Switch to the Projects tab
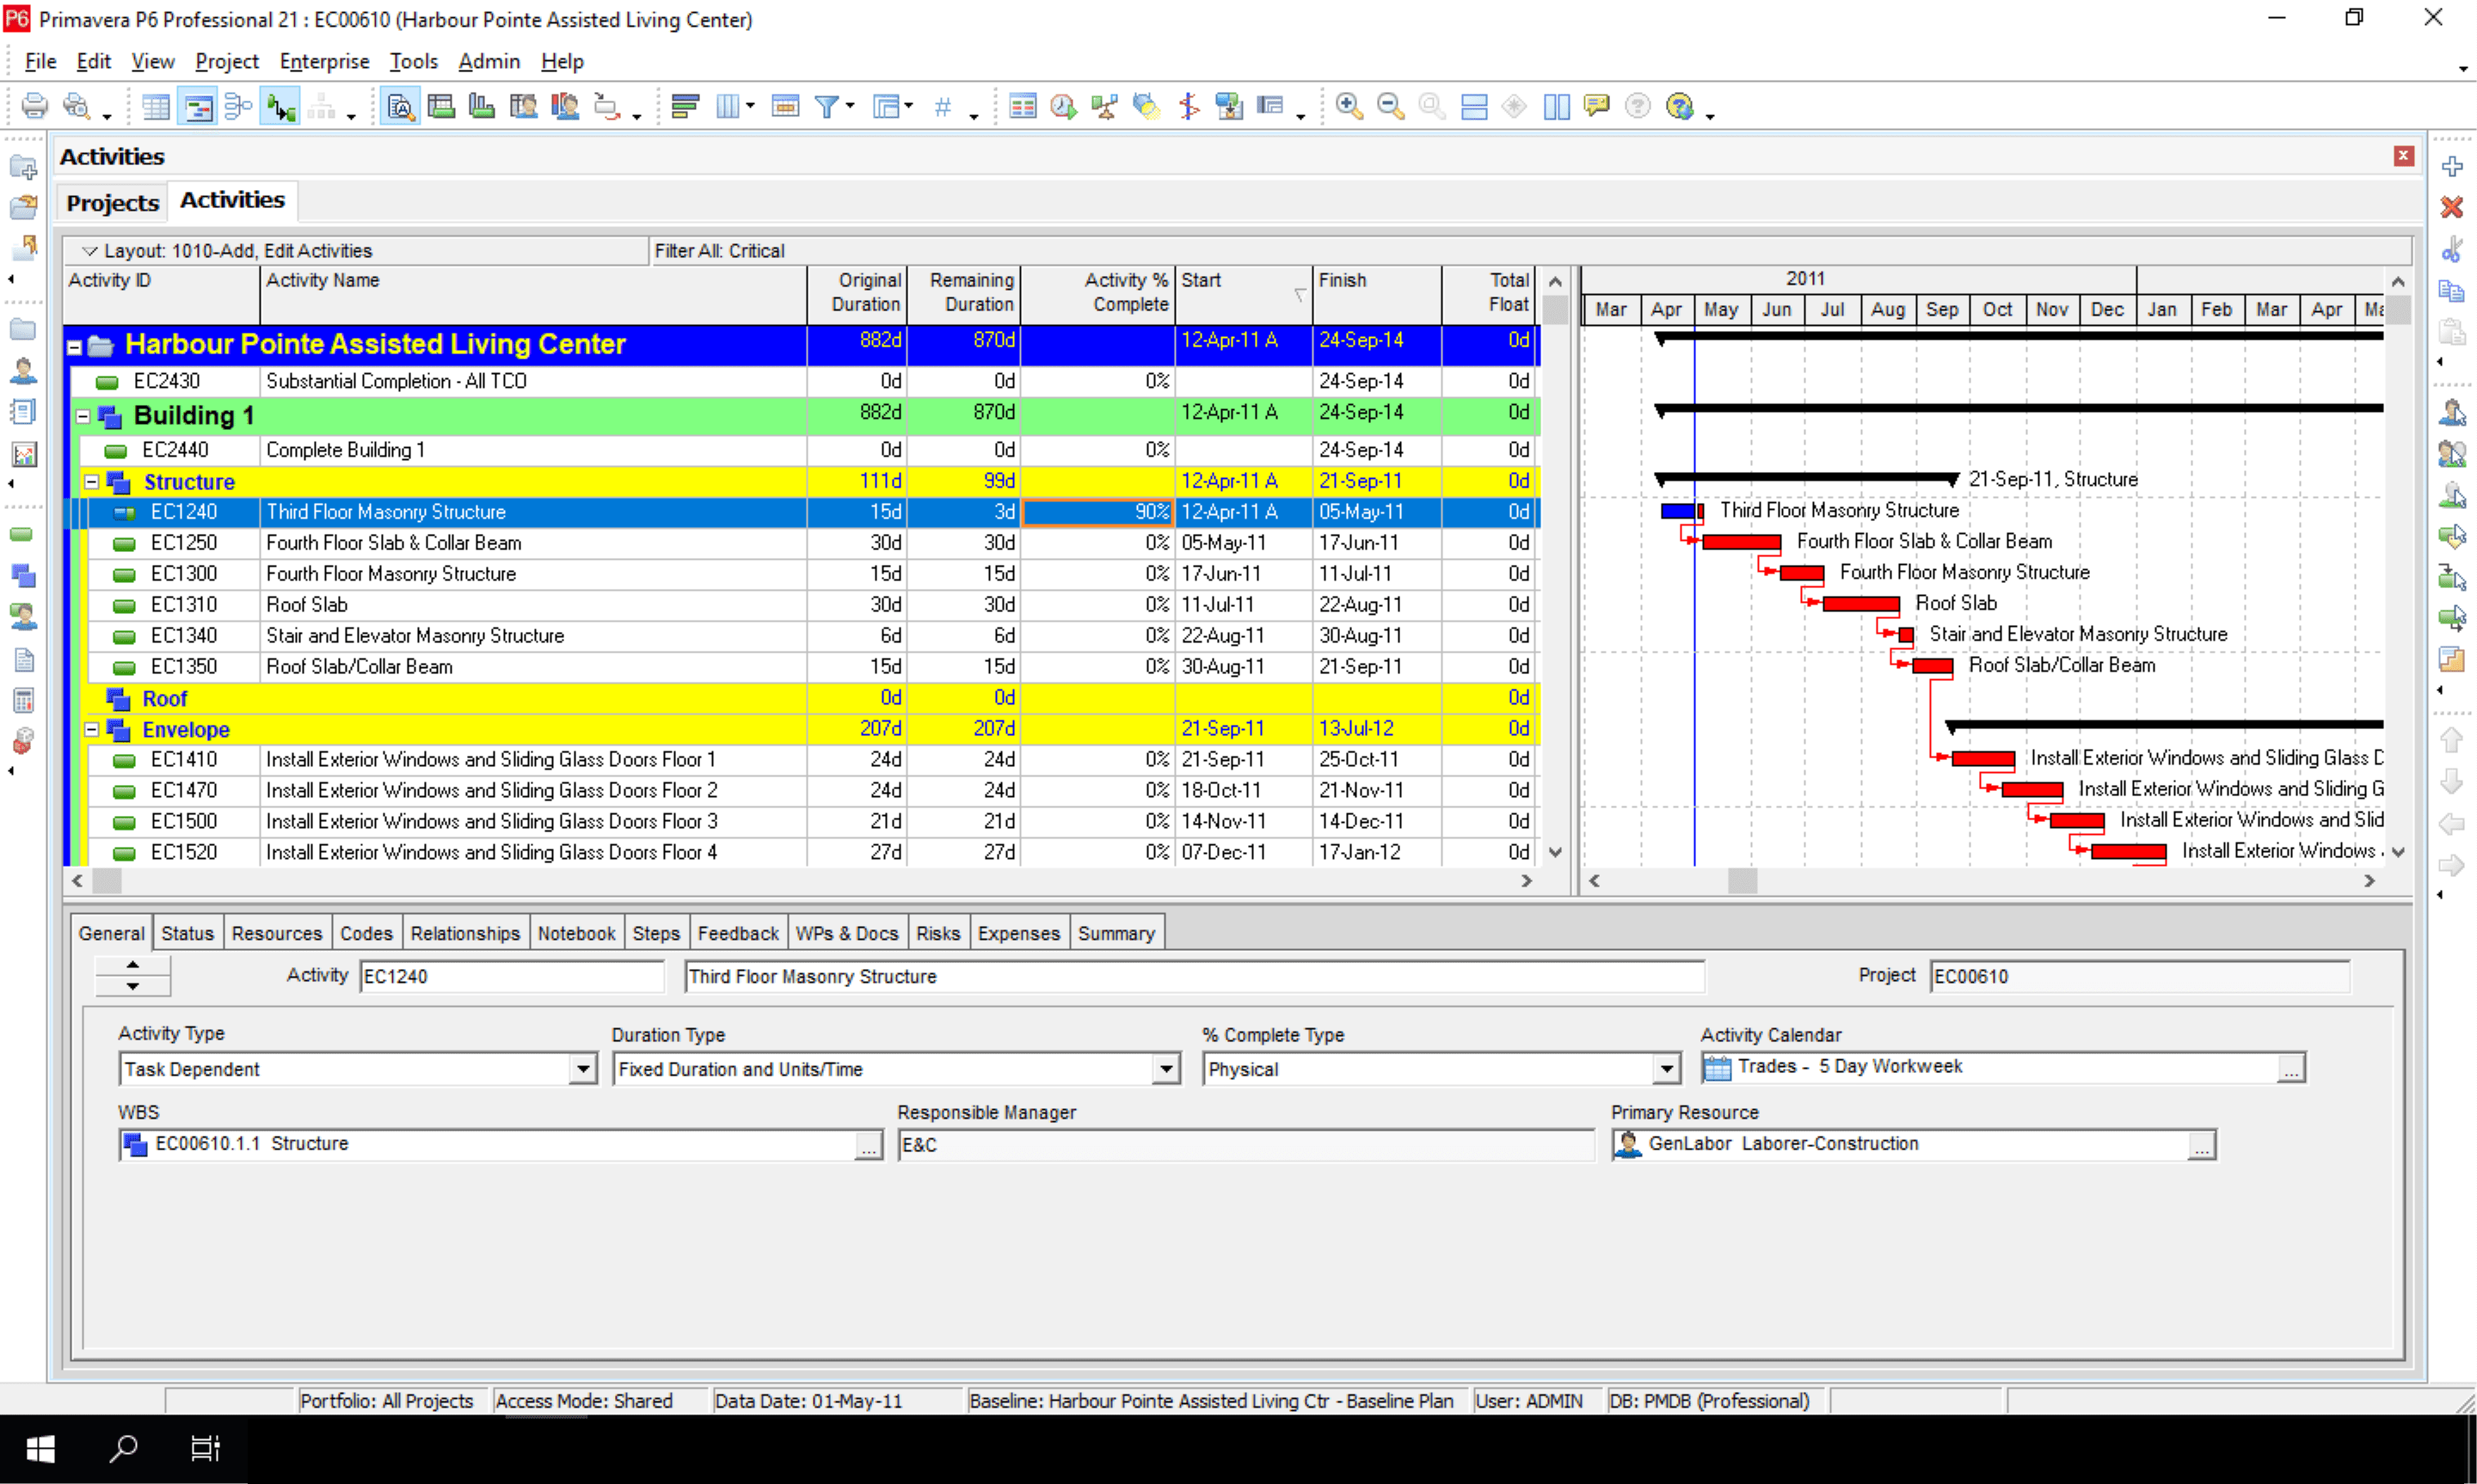 (x=112, y=203)
